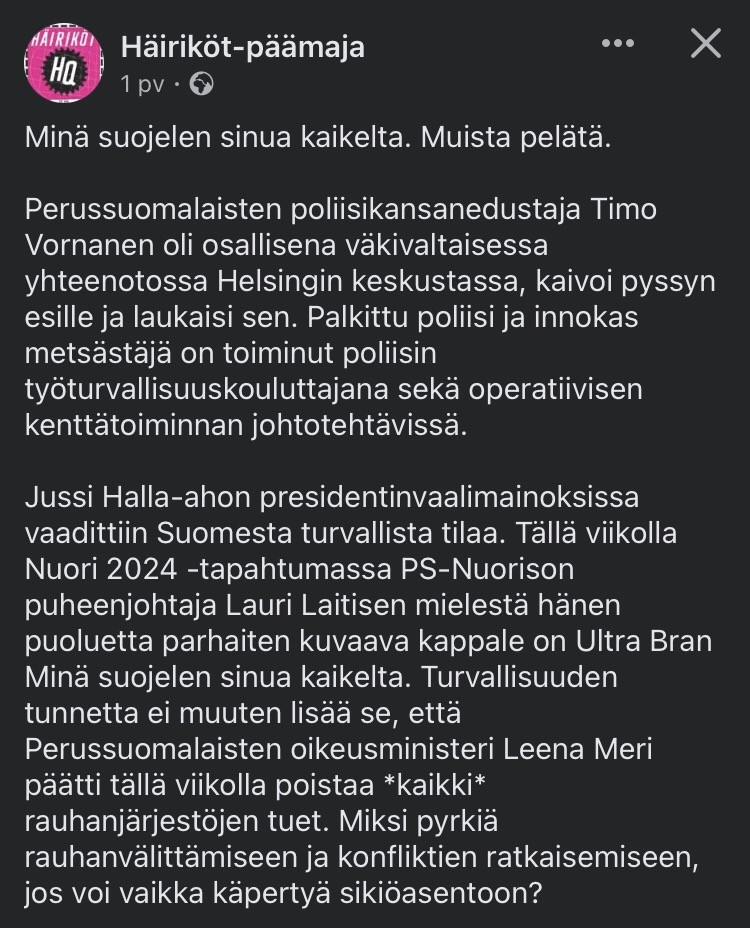750x928 pixels.
Task: Click the words 'Ultra Bran' in post
Action: [643, 642]
